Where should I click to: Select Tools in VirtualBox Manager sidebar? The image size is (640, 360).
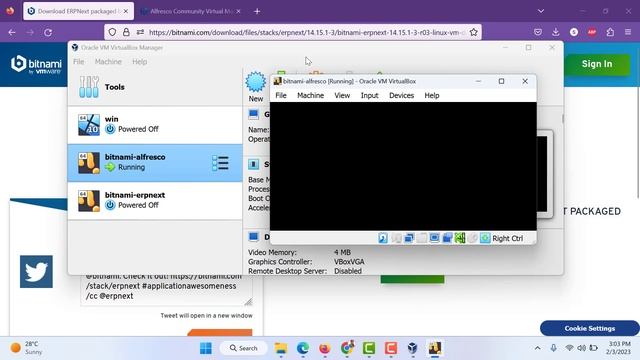[155, 87]
